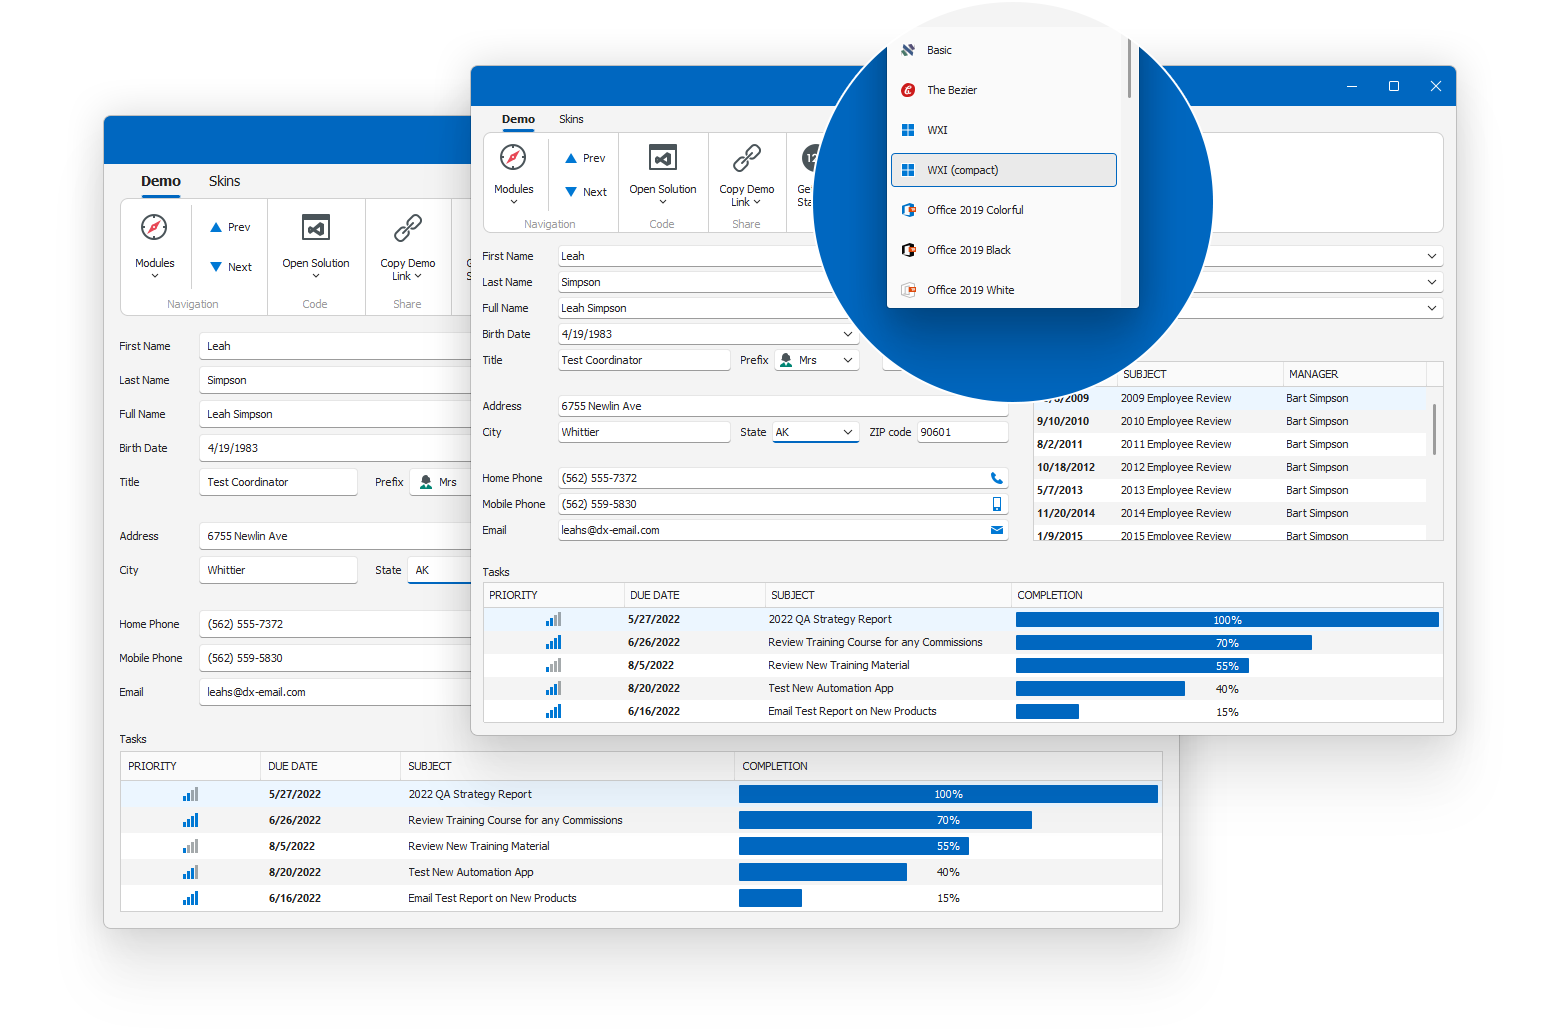This screenshot has height=1030, width=1560.
Task: Maximize the front window
Action: [1393, 86]
